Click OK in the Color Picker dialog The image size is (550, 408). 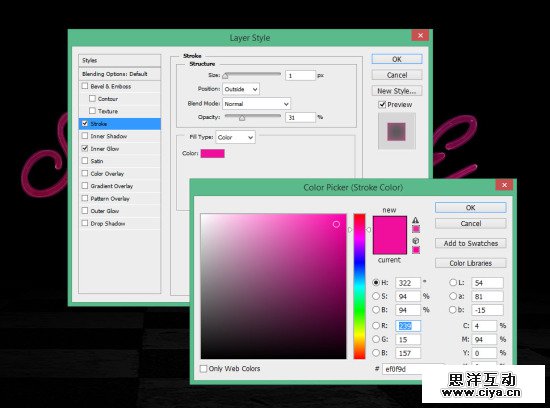coord(471,207)
